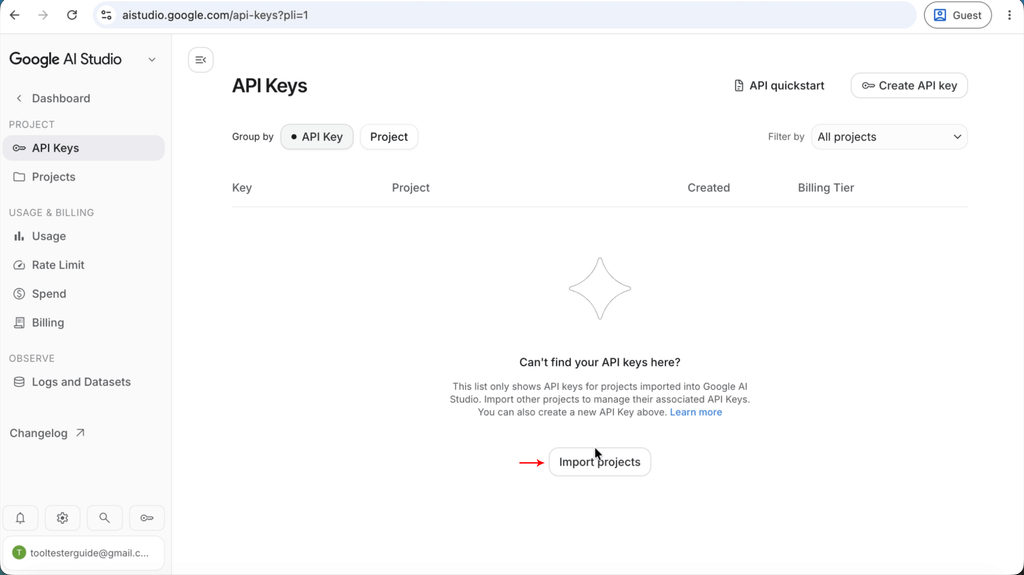Expand Google AI Studio dropdown chevron
The height and width of the screenshot is (575, 1024).
(x=152, y=59)
